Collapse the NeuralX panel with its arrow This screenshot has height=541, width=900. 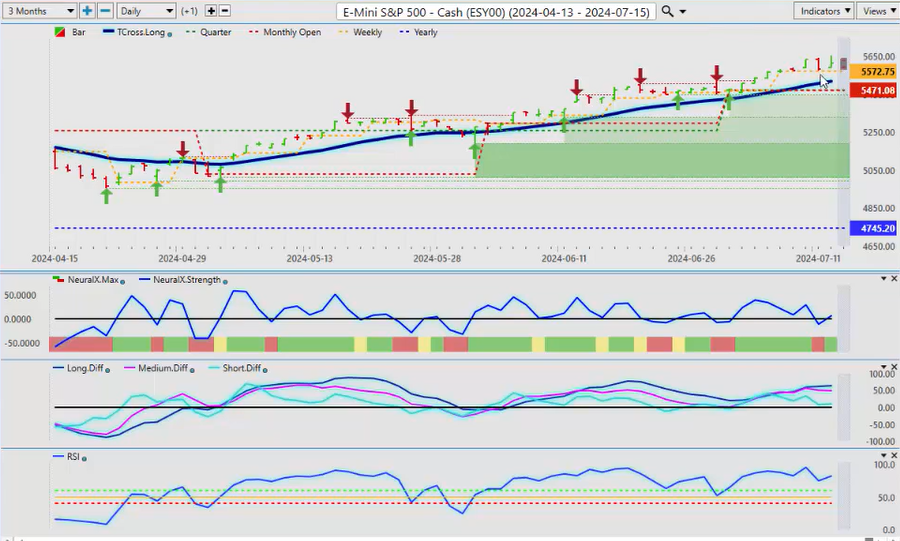884,279
